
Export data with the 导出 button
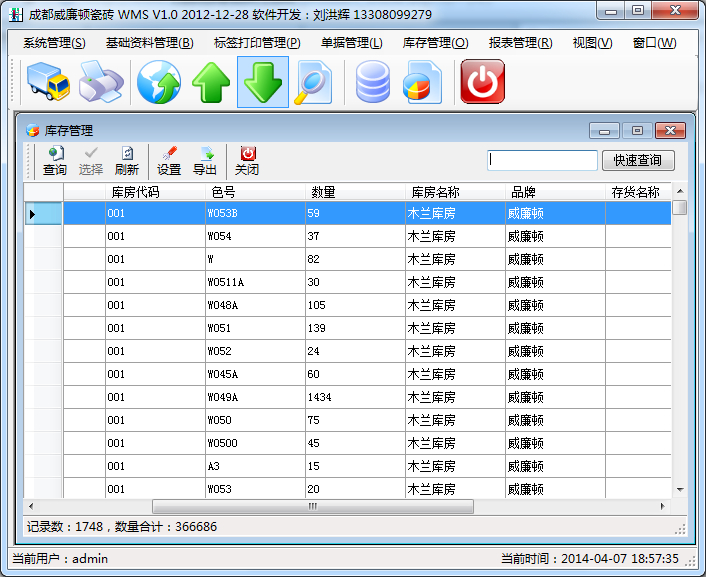tap(205, 161)
